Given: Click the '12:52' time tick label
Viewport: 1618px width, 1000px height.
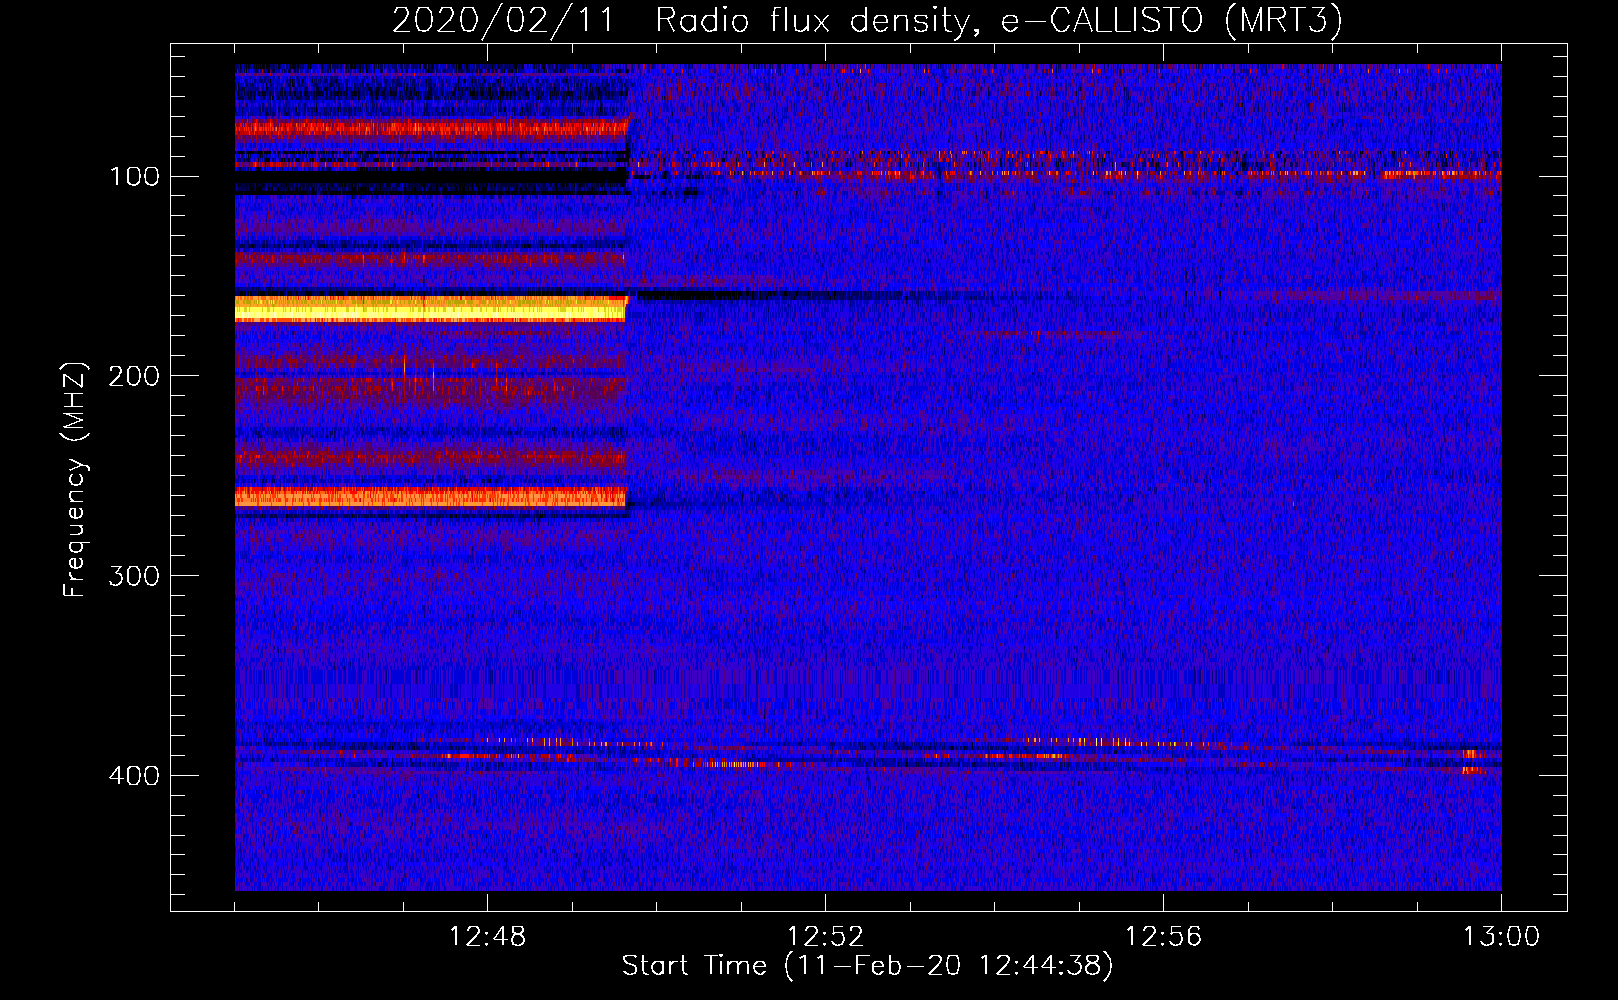Looking at the screenshot, I should 825,937.
